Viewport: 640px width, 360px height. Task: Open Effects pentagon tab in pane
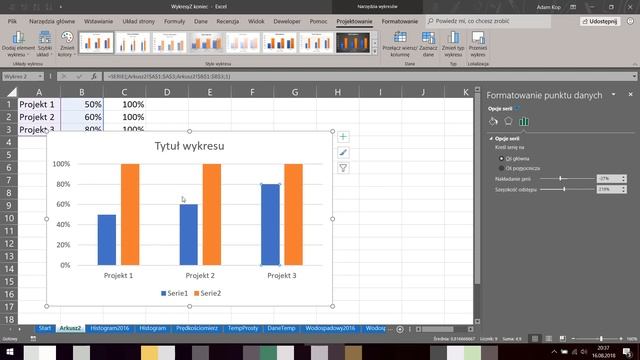(508, 122)
